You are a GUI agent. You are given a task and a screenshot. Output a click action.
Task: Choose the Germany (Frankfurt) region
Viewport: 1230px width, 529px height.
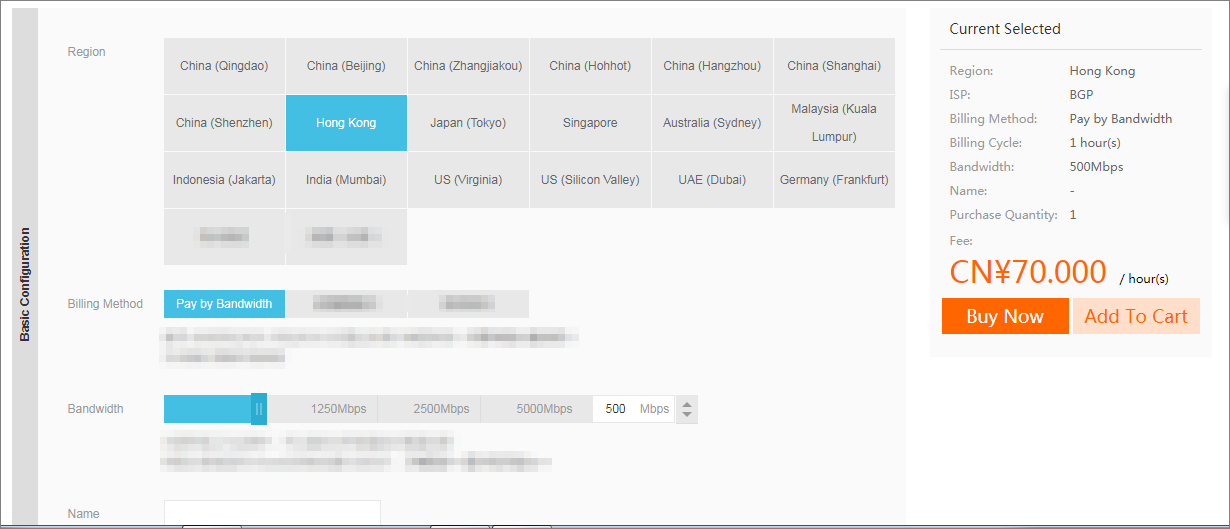[x=834, y=180]
